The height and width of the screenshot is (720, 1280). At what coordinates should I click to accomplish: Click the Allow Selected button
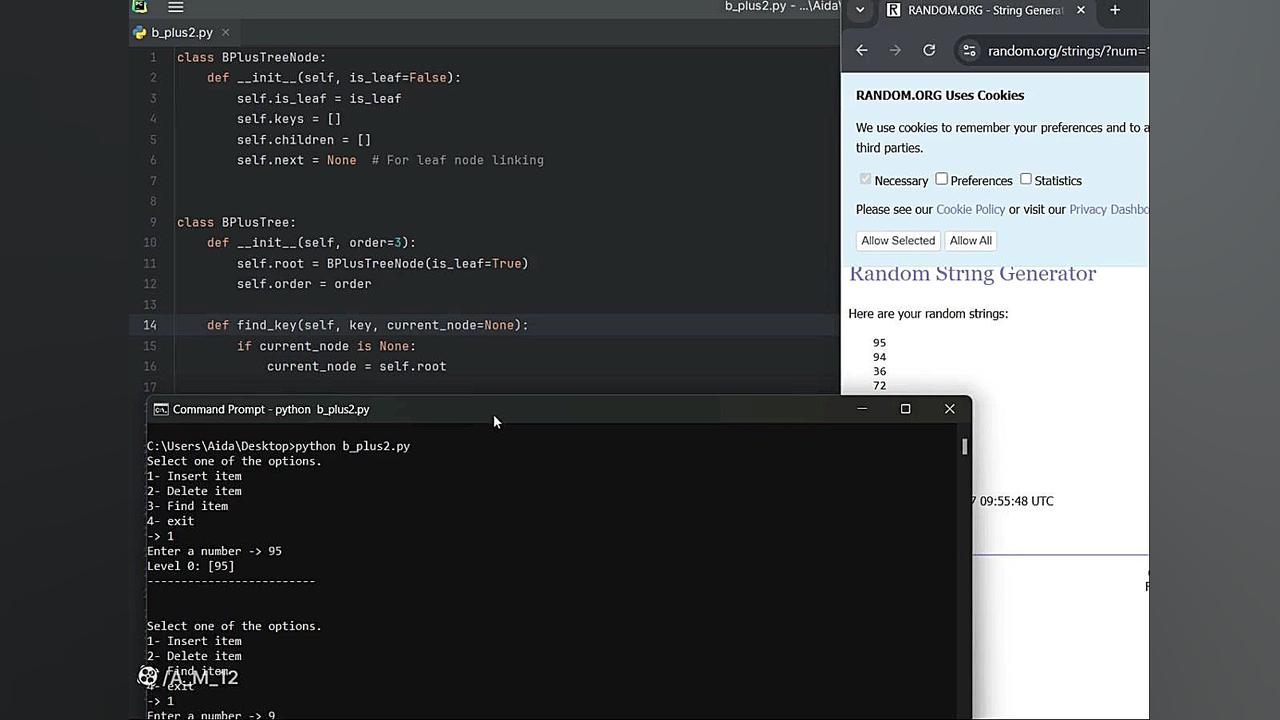pos(898,240)
